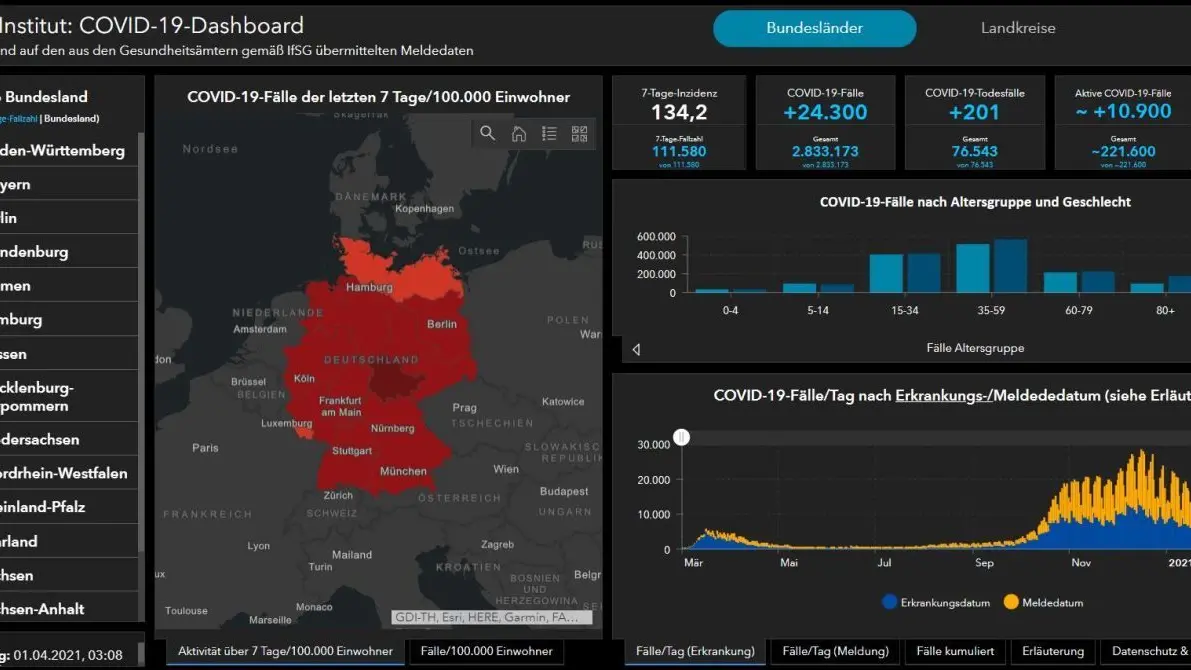Click the map home extent icon

click(x=519, y=134)
